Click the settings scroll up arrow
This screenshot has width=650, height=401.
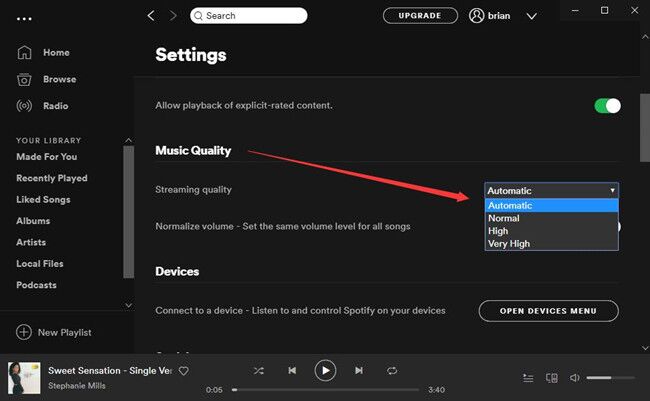point(645,37)
